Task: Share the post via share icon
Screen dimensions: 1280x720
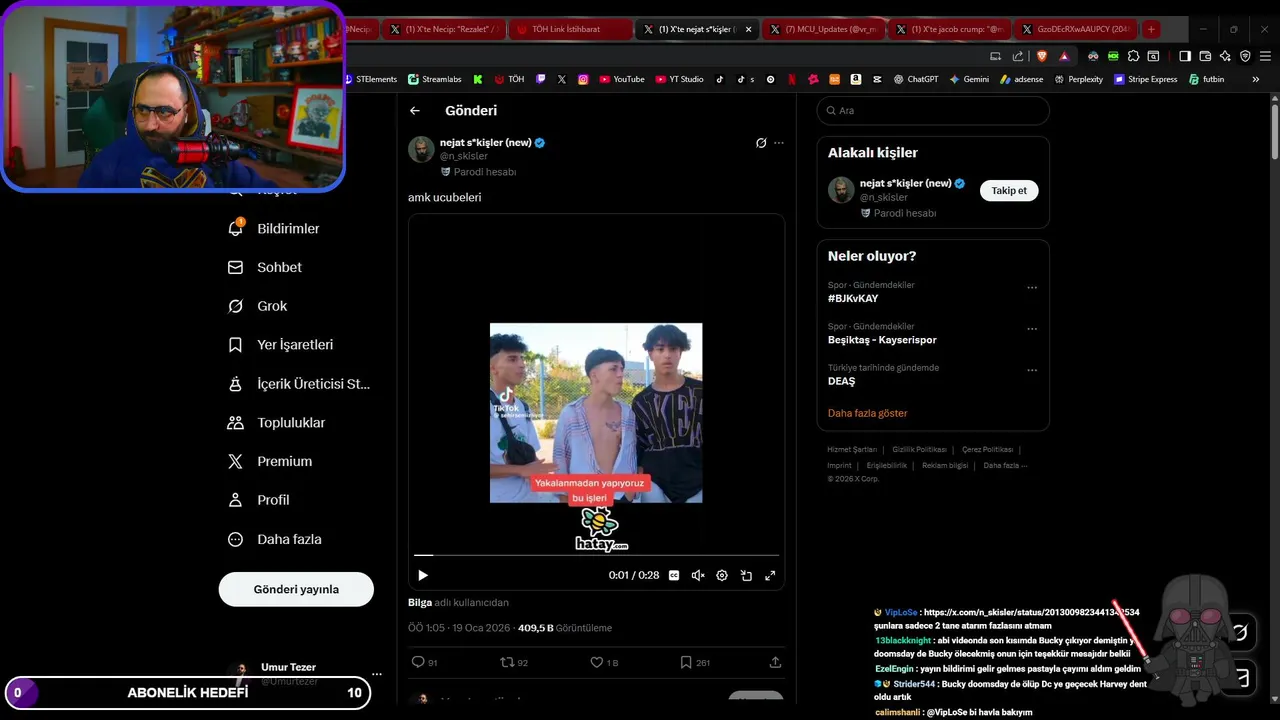Action: point(775,662)
